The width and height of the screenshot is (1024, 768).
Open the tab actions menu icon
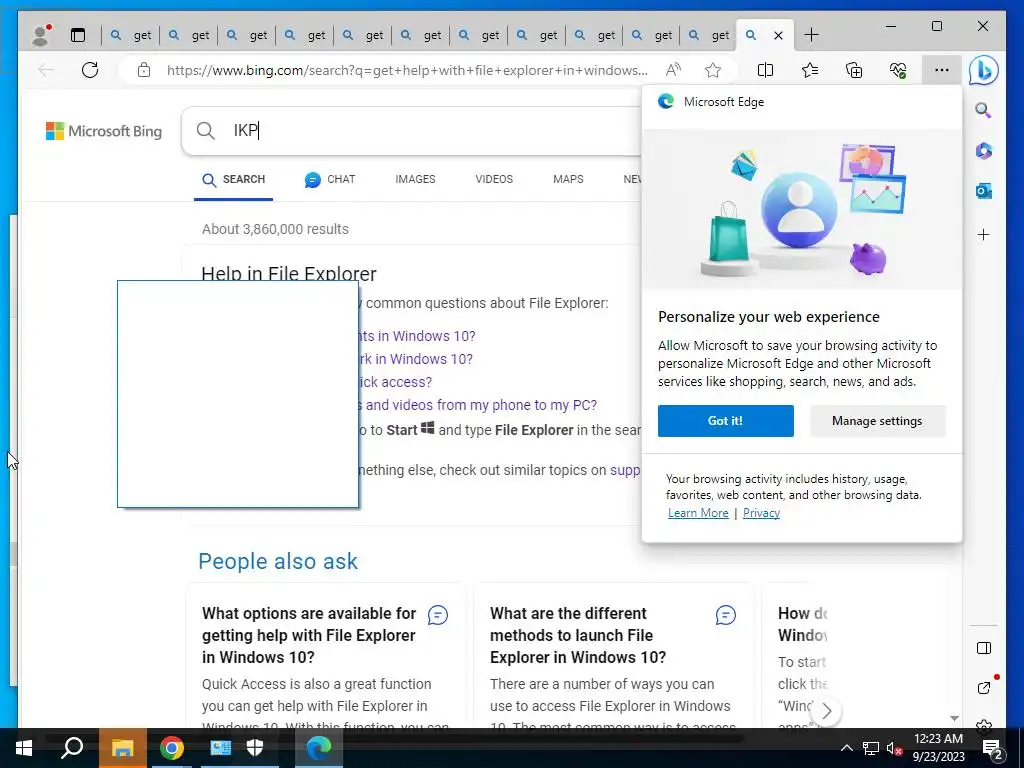tap(78, 35)
